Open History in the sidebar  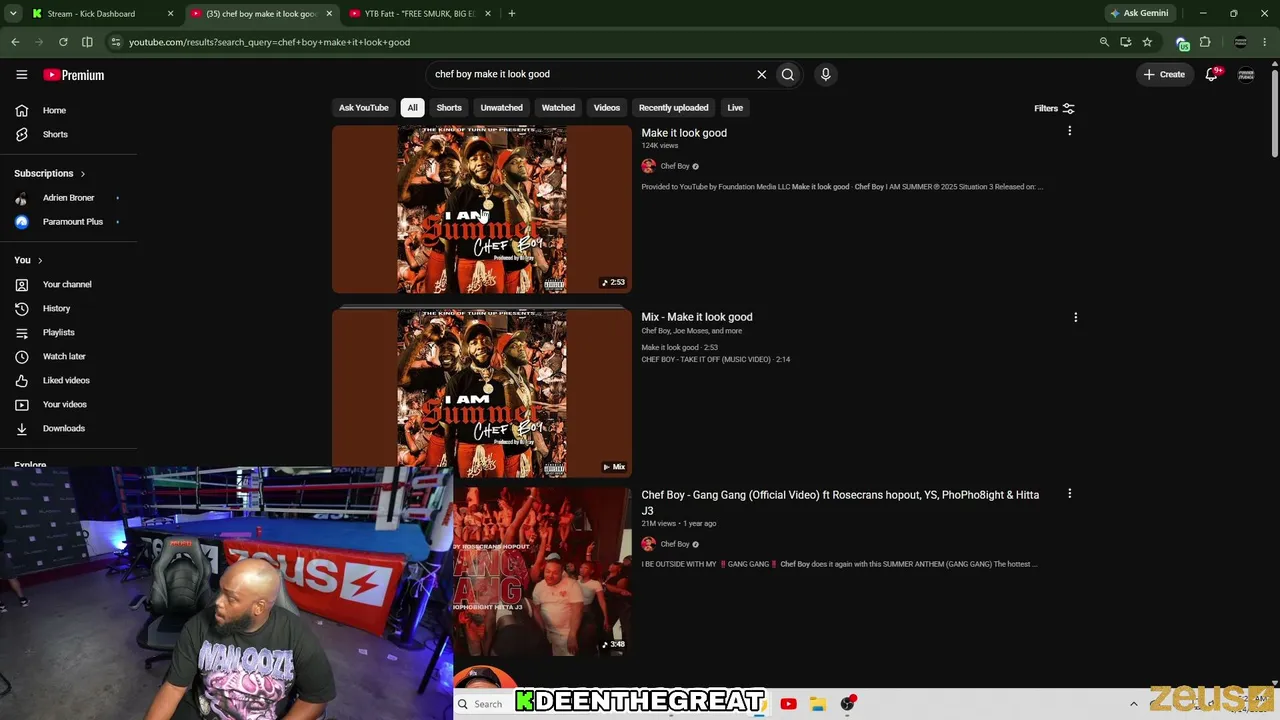click(56, 308)
